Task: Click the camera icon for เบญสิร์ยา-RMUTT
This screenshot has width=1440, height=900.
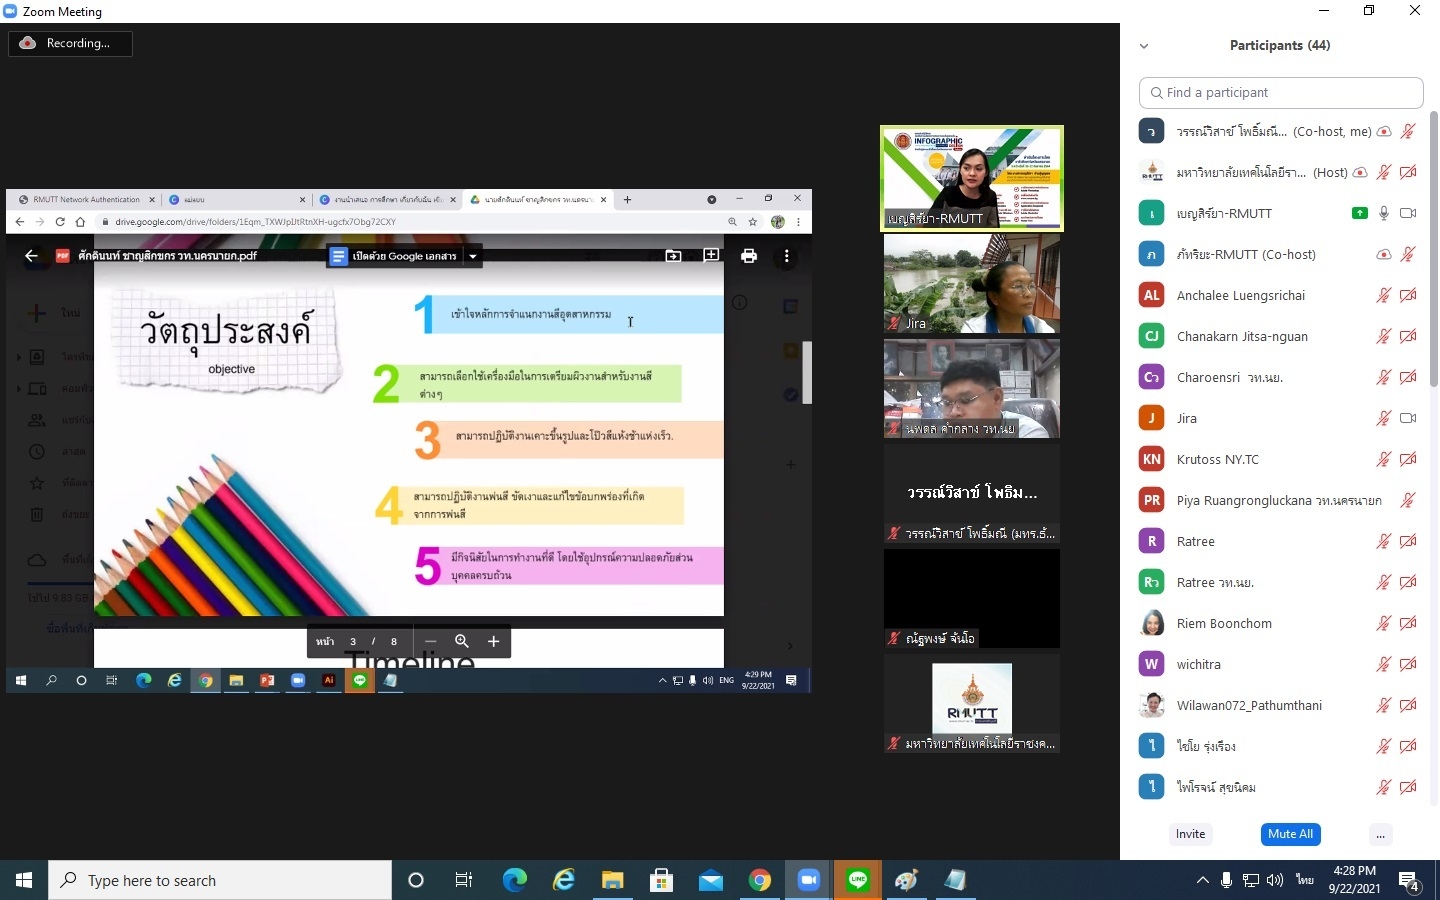Action: coord(1408,213)
